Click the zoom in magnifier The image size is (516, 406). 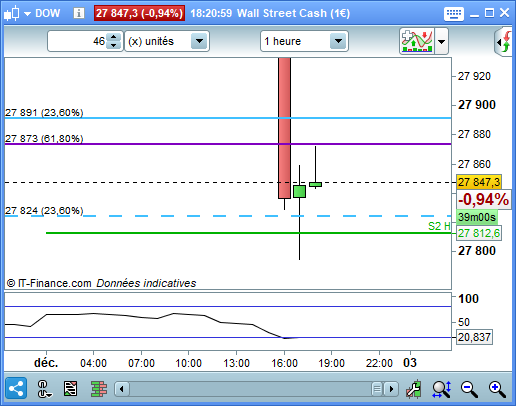click(x=497, y=389)
